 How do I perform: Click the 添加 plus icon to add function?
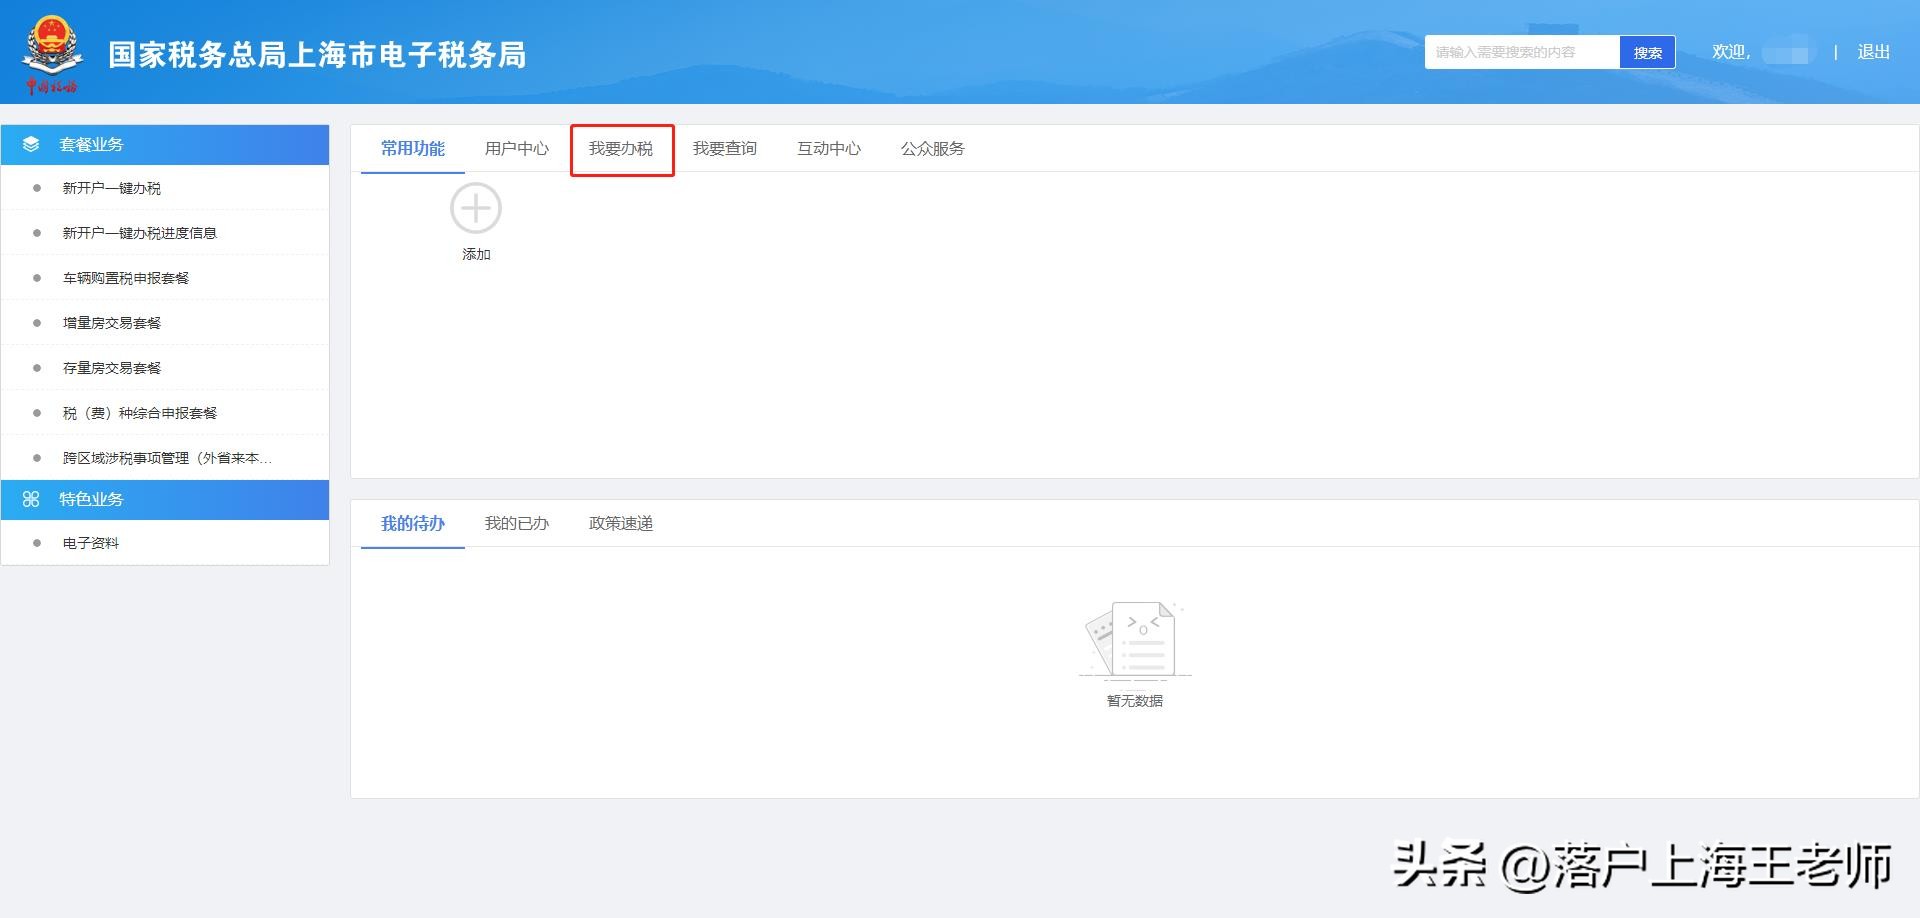(x=476, y=208)
